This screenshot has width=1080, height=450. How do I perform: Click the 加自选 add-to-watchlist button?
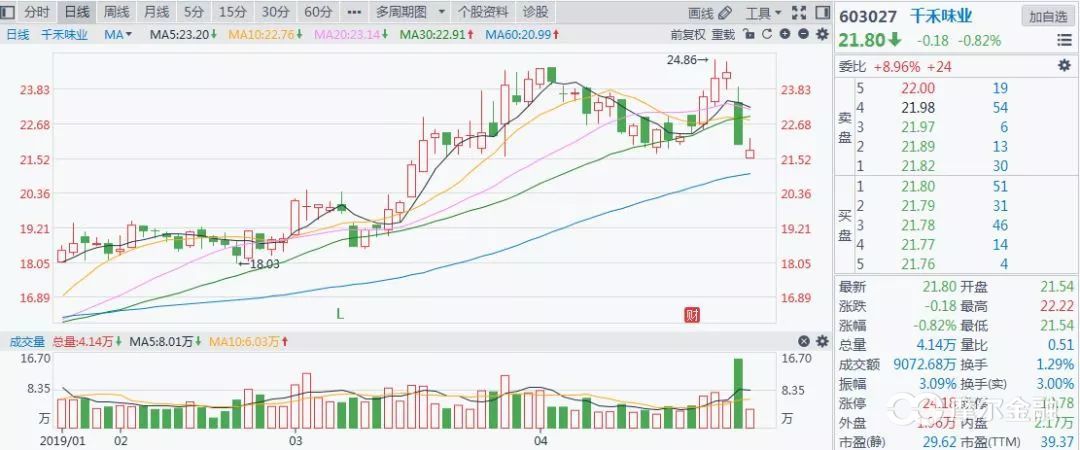click(1047, 17)
